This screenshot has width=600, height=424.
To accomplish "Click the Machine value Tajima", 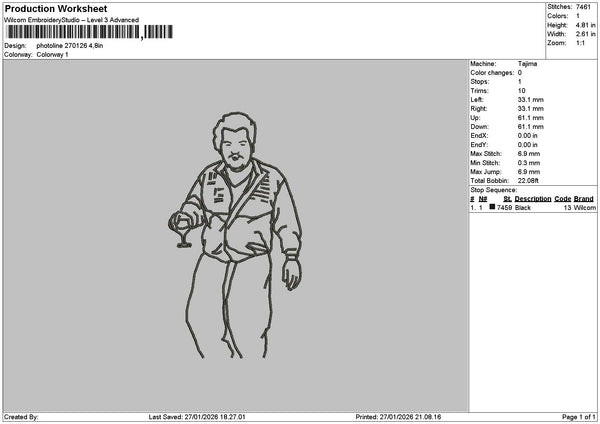I will point(527,64).
